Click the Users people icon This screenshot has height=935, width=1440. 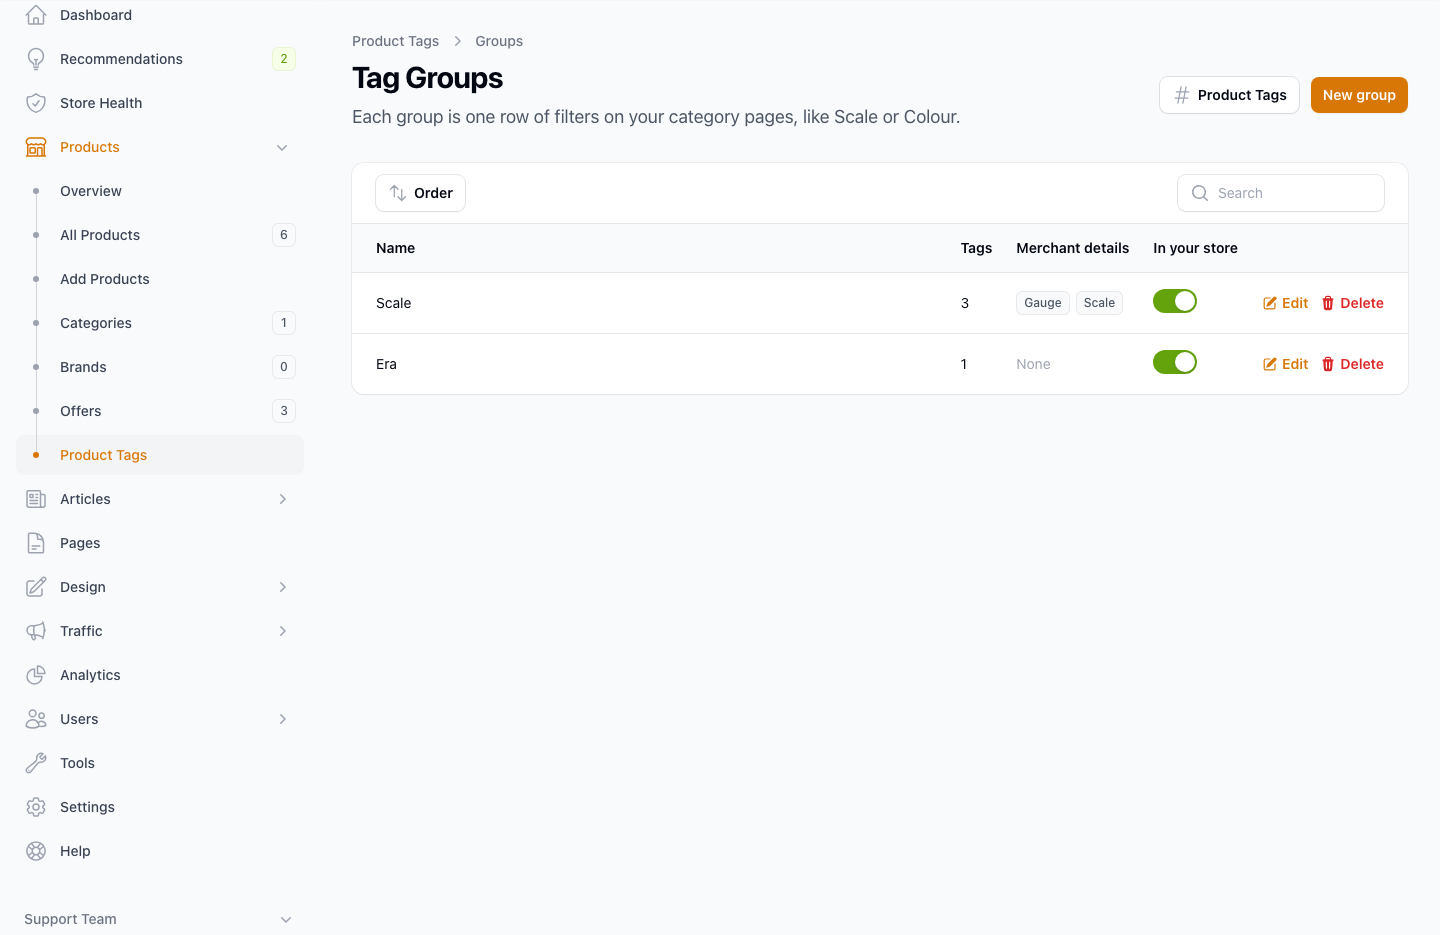point(36,719)
